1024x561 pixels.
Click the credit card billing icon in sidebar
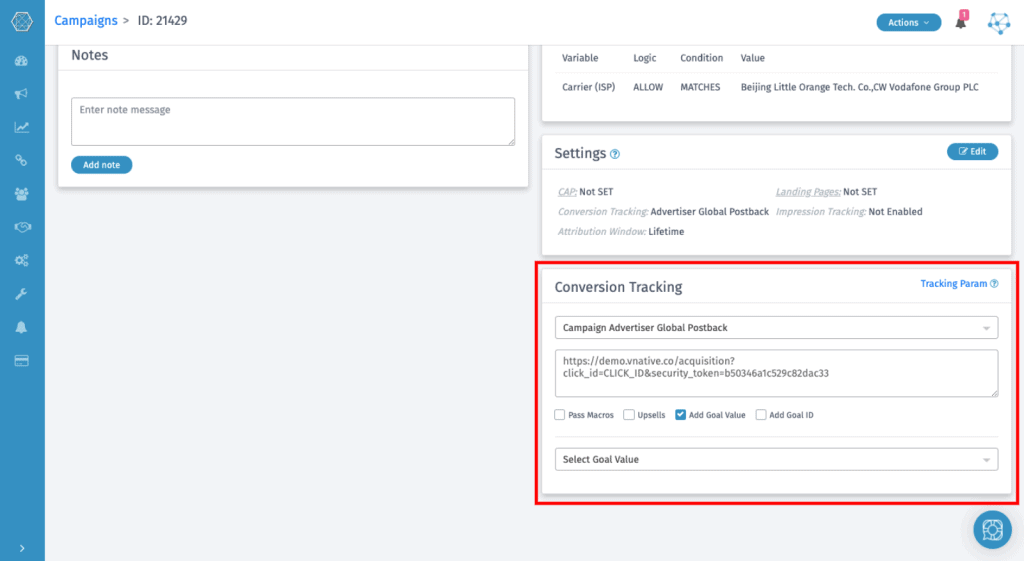tap(21, 360)
